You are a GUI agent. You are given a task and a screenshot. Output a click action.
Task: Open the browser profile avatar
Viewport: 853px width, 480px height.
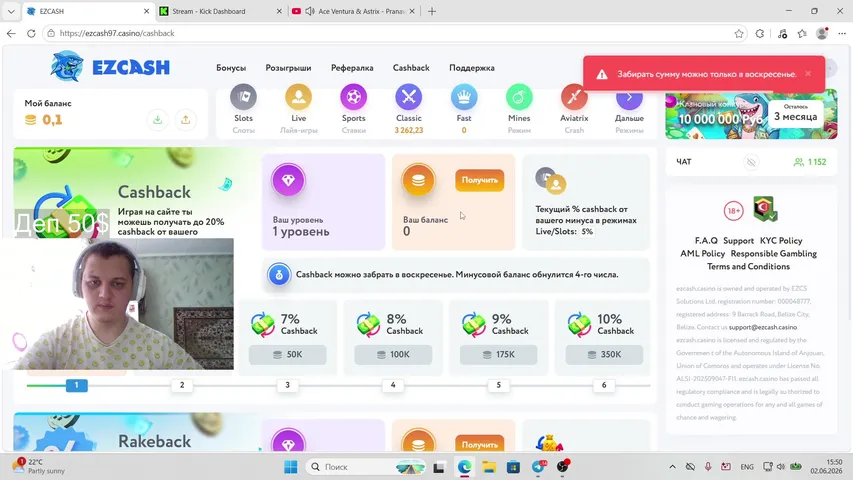click(x=822, y=34)
